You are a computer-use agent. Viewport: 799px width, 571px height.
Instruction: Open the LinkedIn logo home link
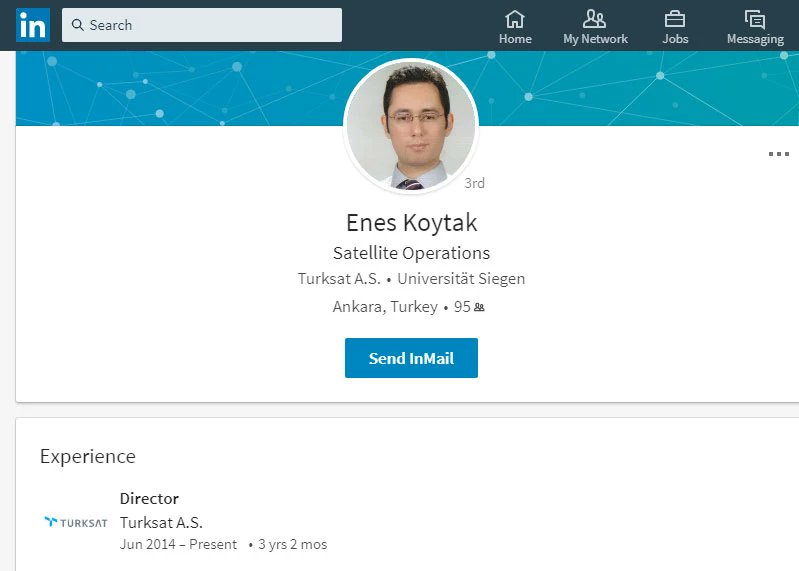33,25
